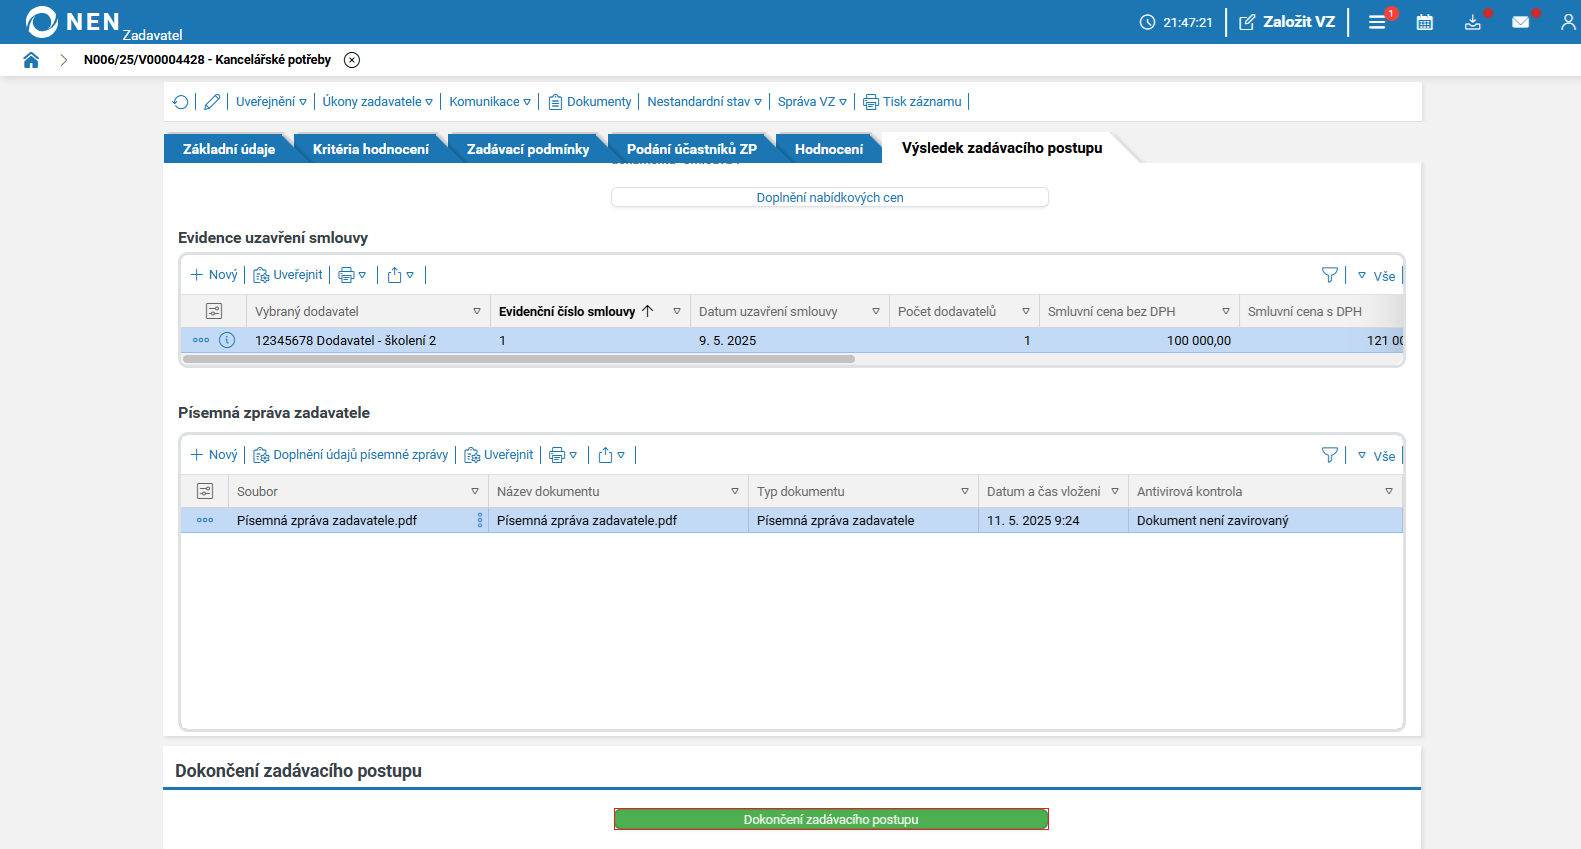Open column settings icon in Písemná zpráva zadavatele
1581x849 pixels.
(205, 491)
